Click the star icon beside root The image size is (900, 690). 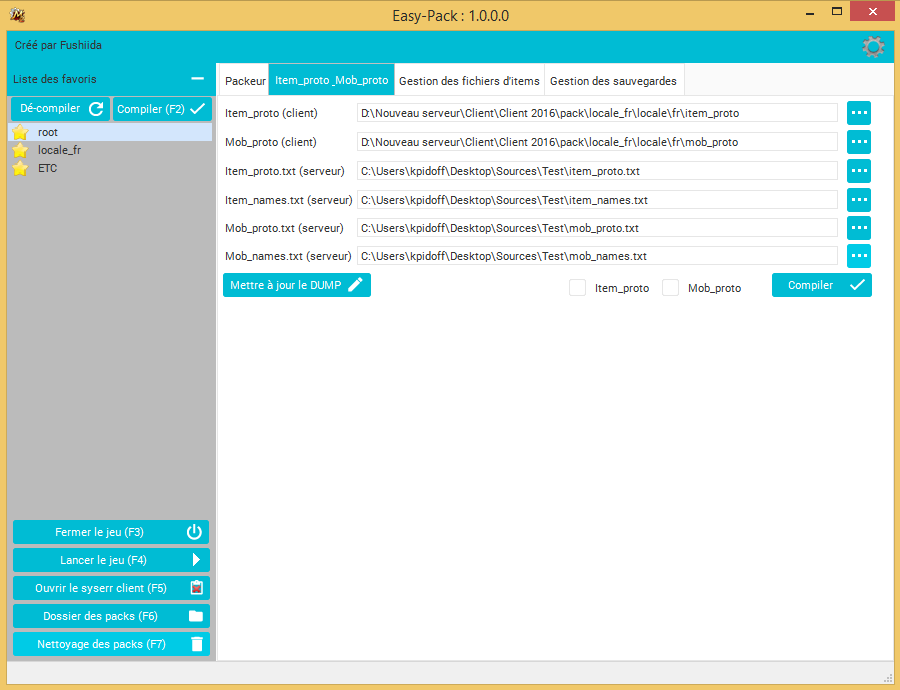pyautogui.click(x=21, y=132)
